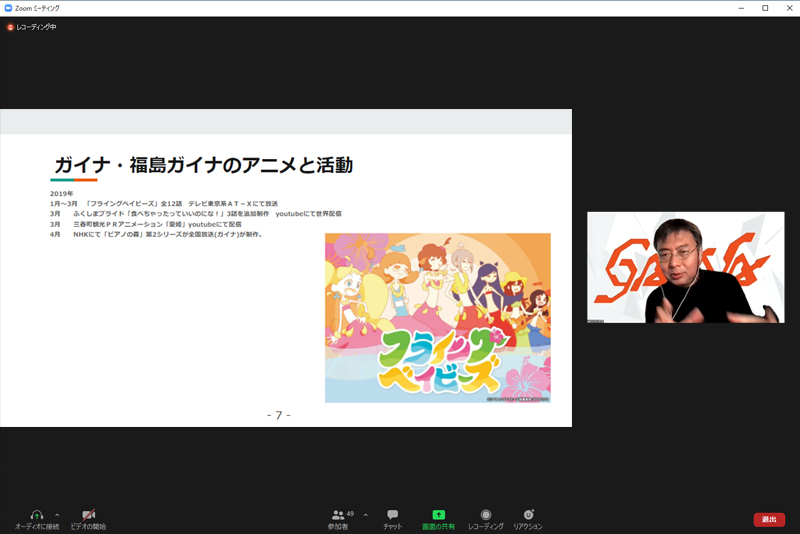Click the green share screen icon
Viewport: 800px width, 534px height.
pos(438,514)
